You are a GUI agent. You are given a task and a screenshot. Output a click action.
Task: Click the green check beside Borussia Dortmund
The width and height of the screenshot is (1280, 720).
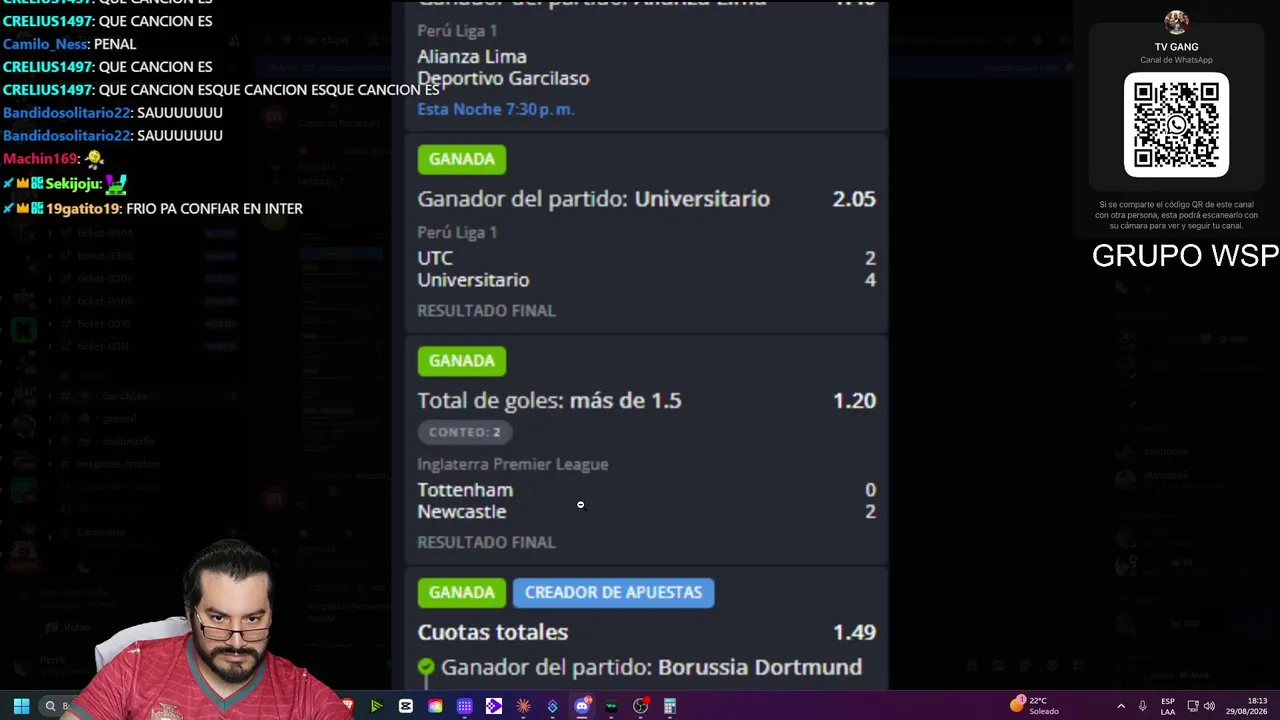click(426, 667)
